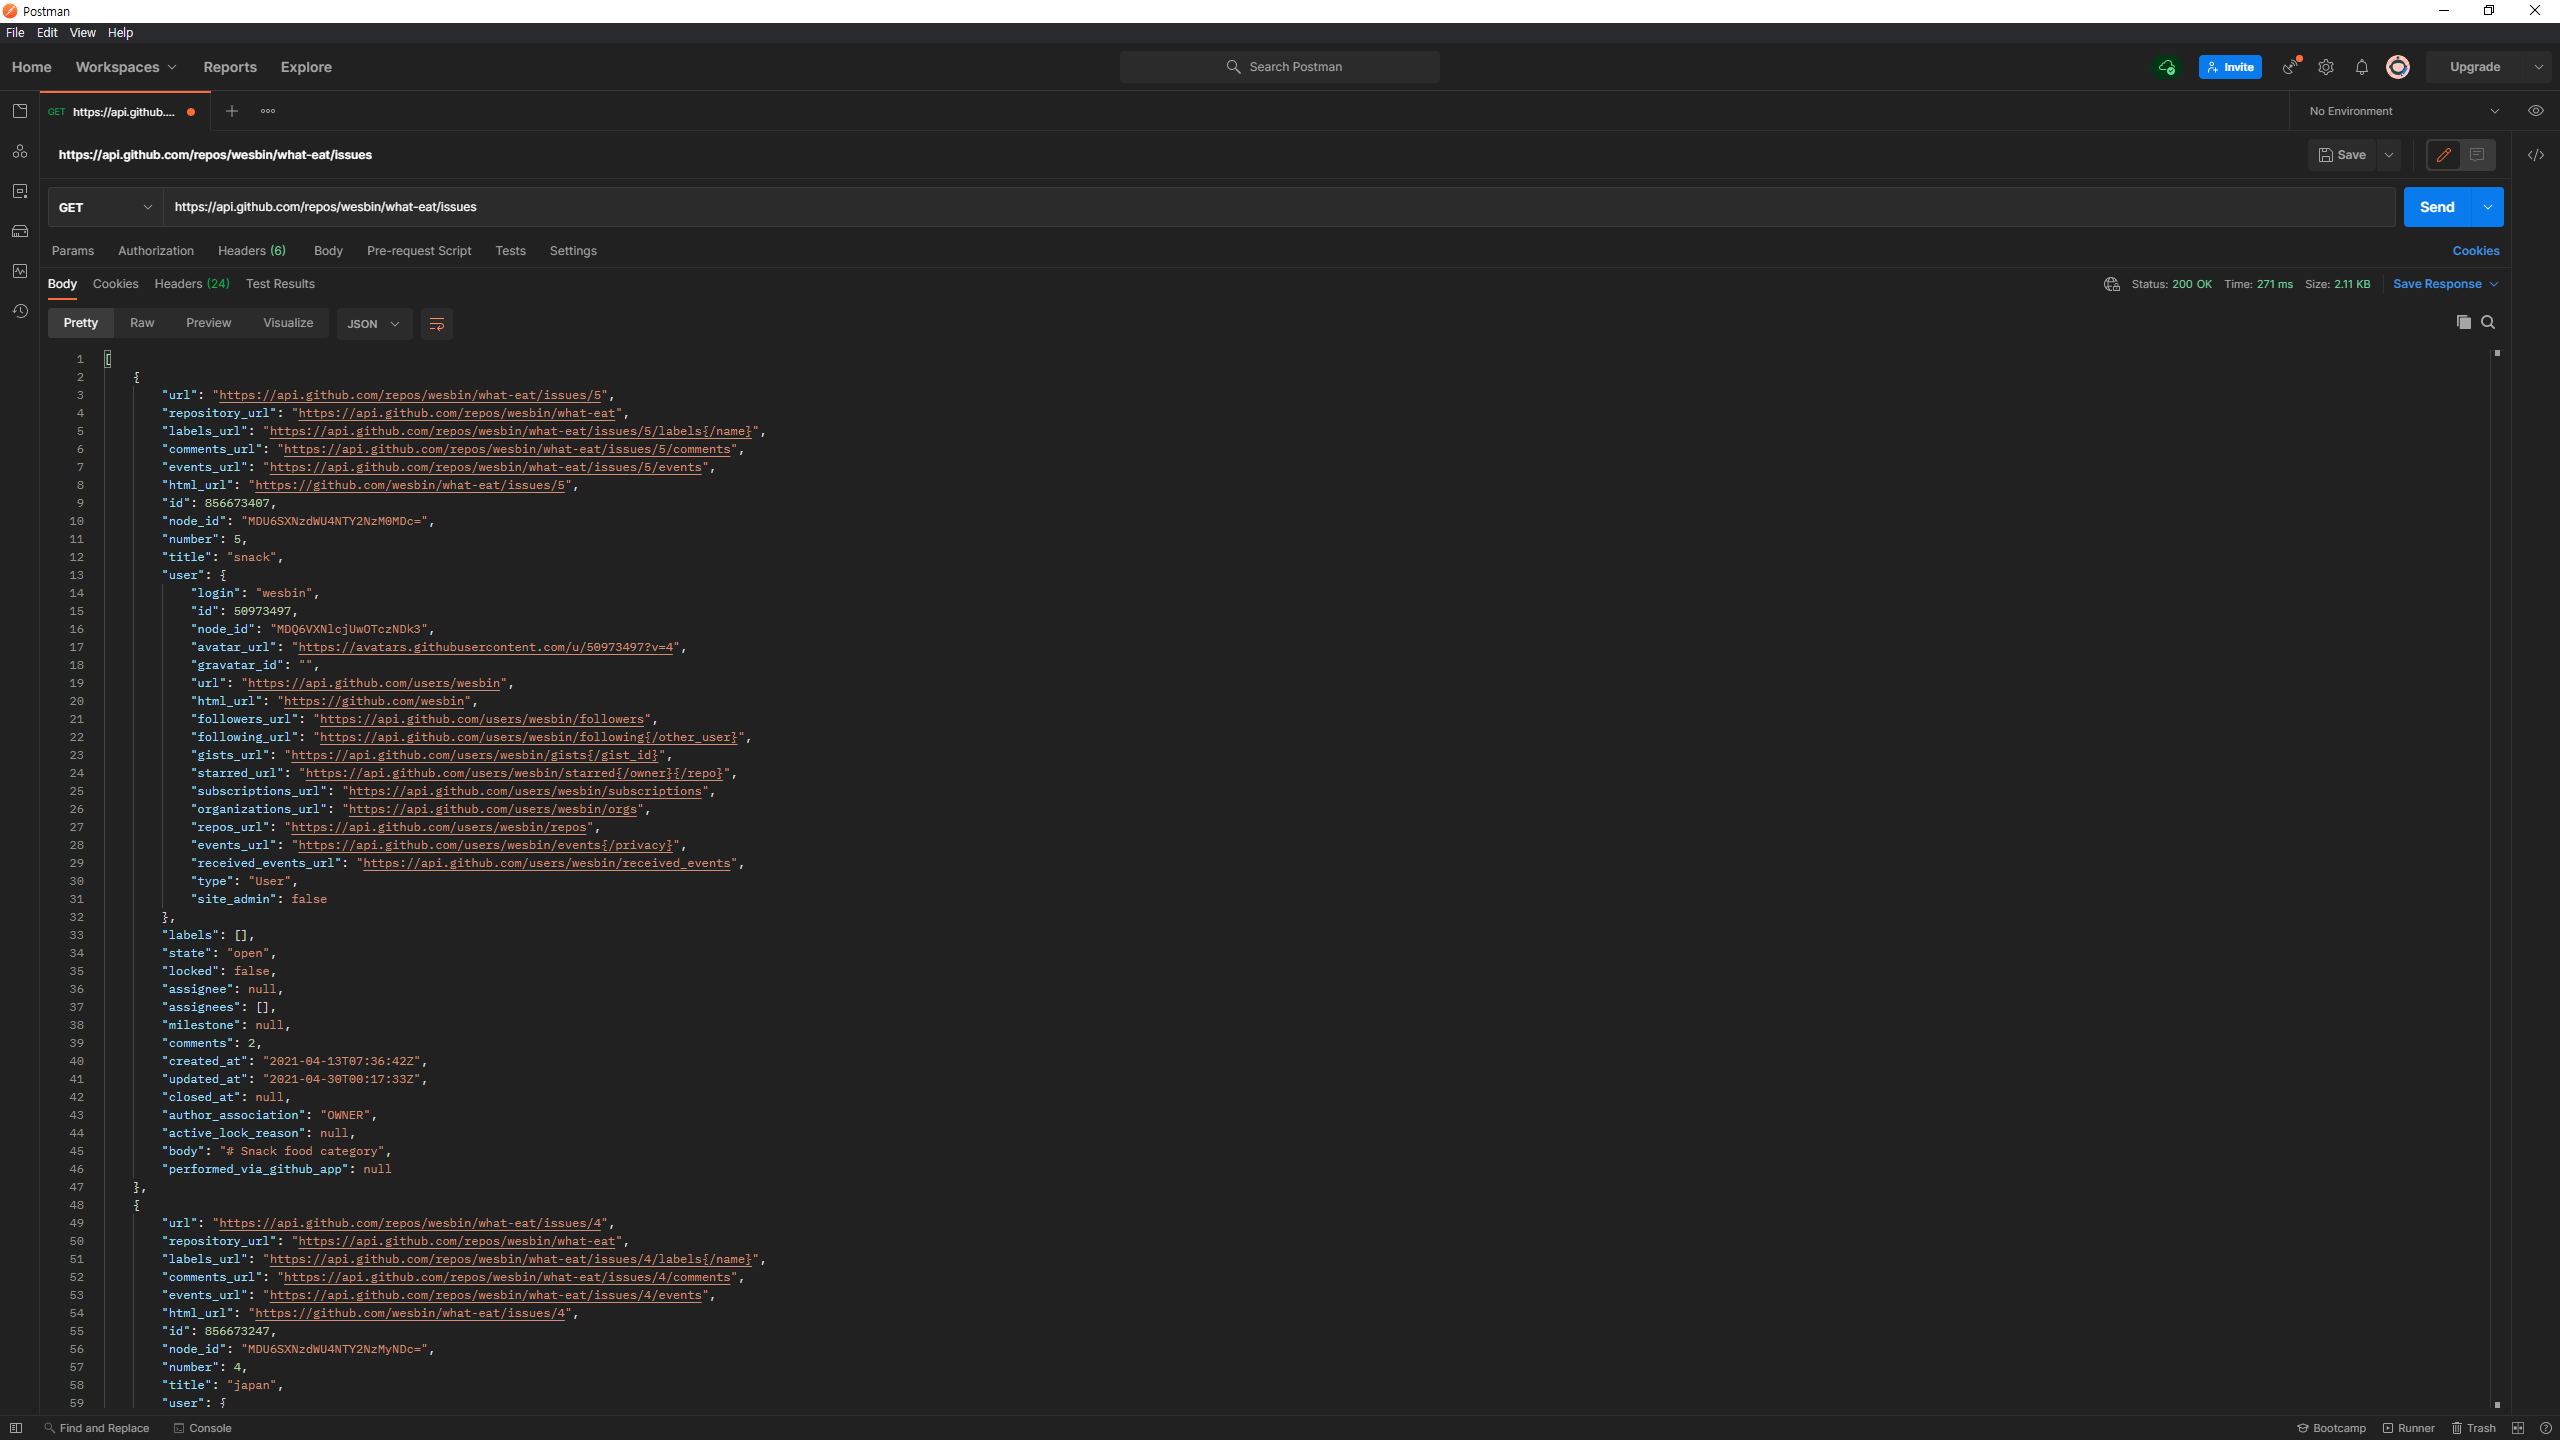Click the request URL input field
This screenshot has height=1440, width=2560.
coord(1280,207)
